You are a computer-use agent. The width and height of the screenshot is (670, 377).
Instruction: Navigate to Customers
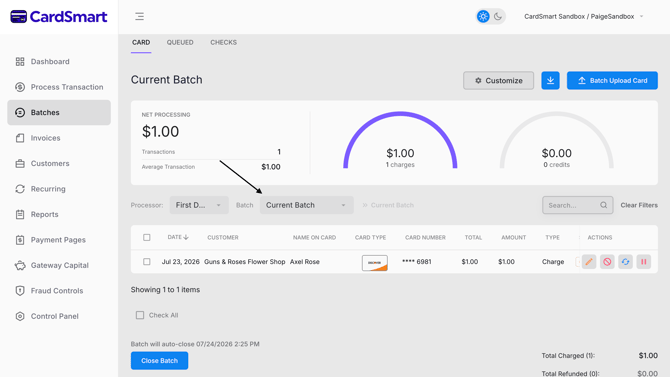tap(59, 163)
